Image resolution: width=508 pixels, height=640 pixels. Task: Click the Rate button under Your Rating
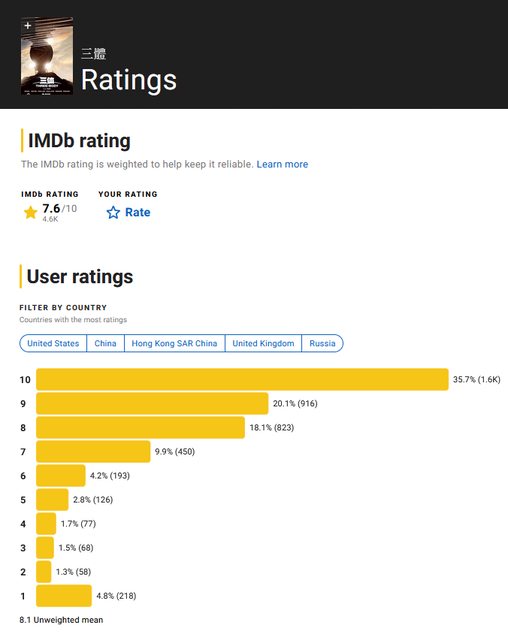point(128,212)
